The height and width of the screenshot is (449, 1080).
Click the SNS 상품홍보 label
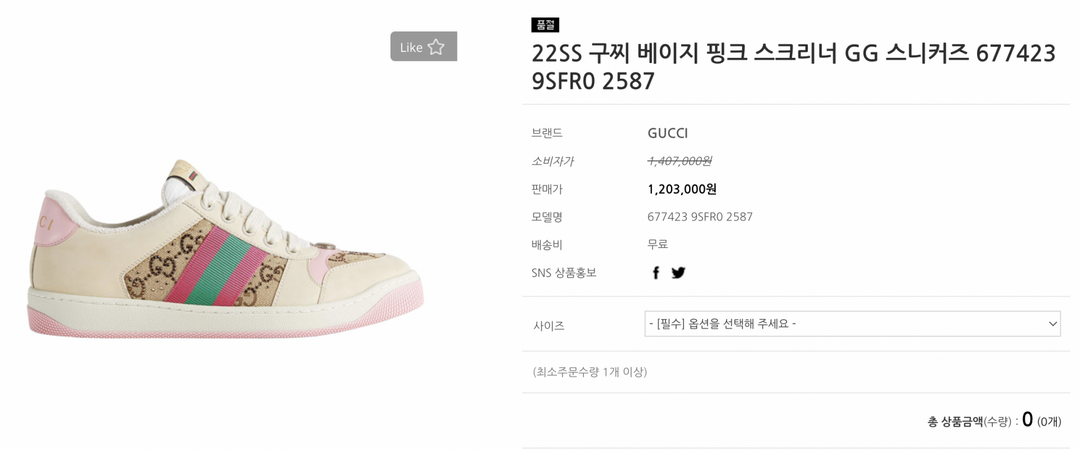[564, 273]
